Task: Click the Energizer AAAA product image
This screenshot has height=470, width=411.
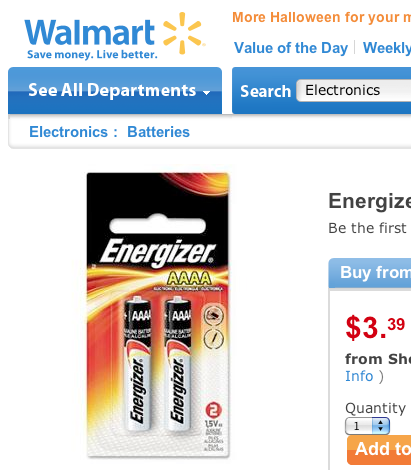Action: (158, 315)
